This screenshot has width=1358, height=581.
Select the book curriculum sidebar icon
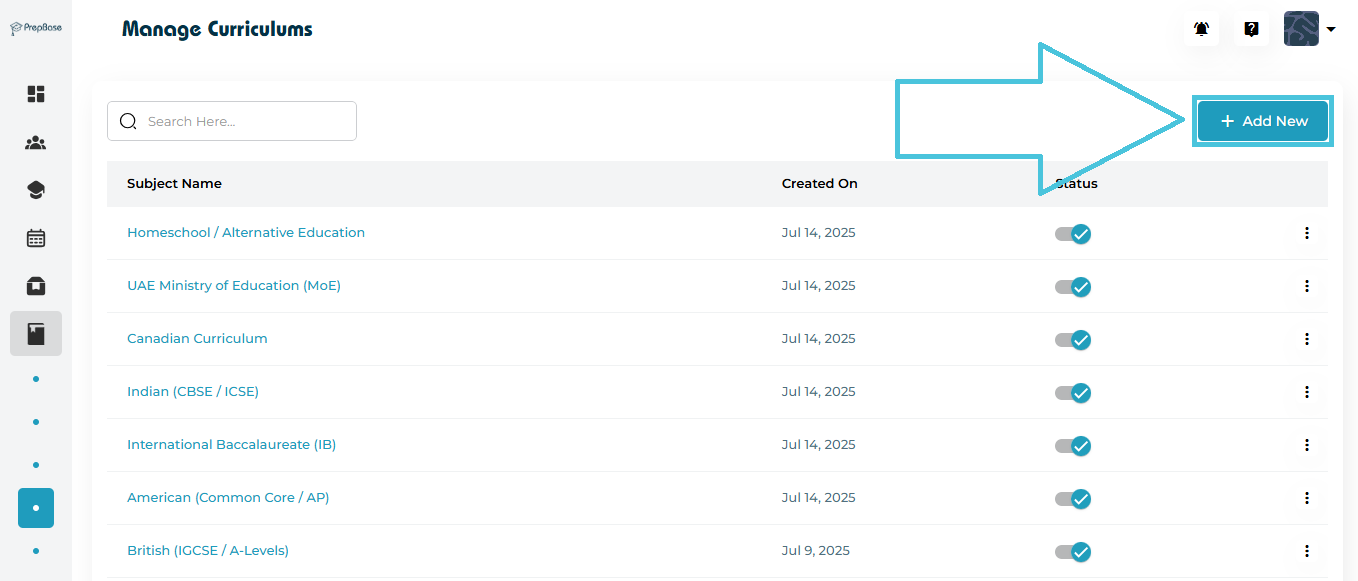pos(36,334)
